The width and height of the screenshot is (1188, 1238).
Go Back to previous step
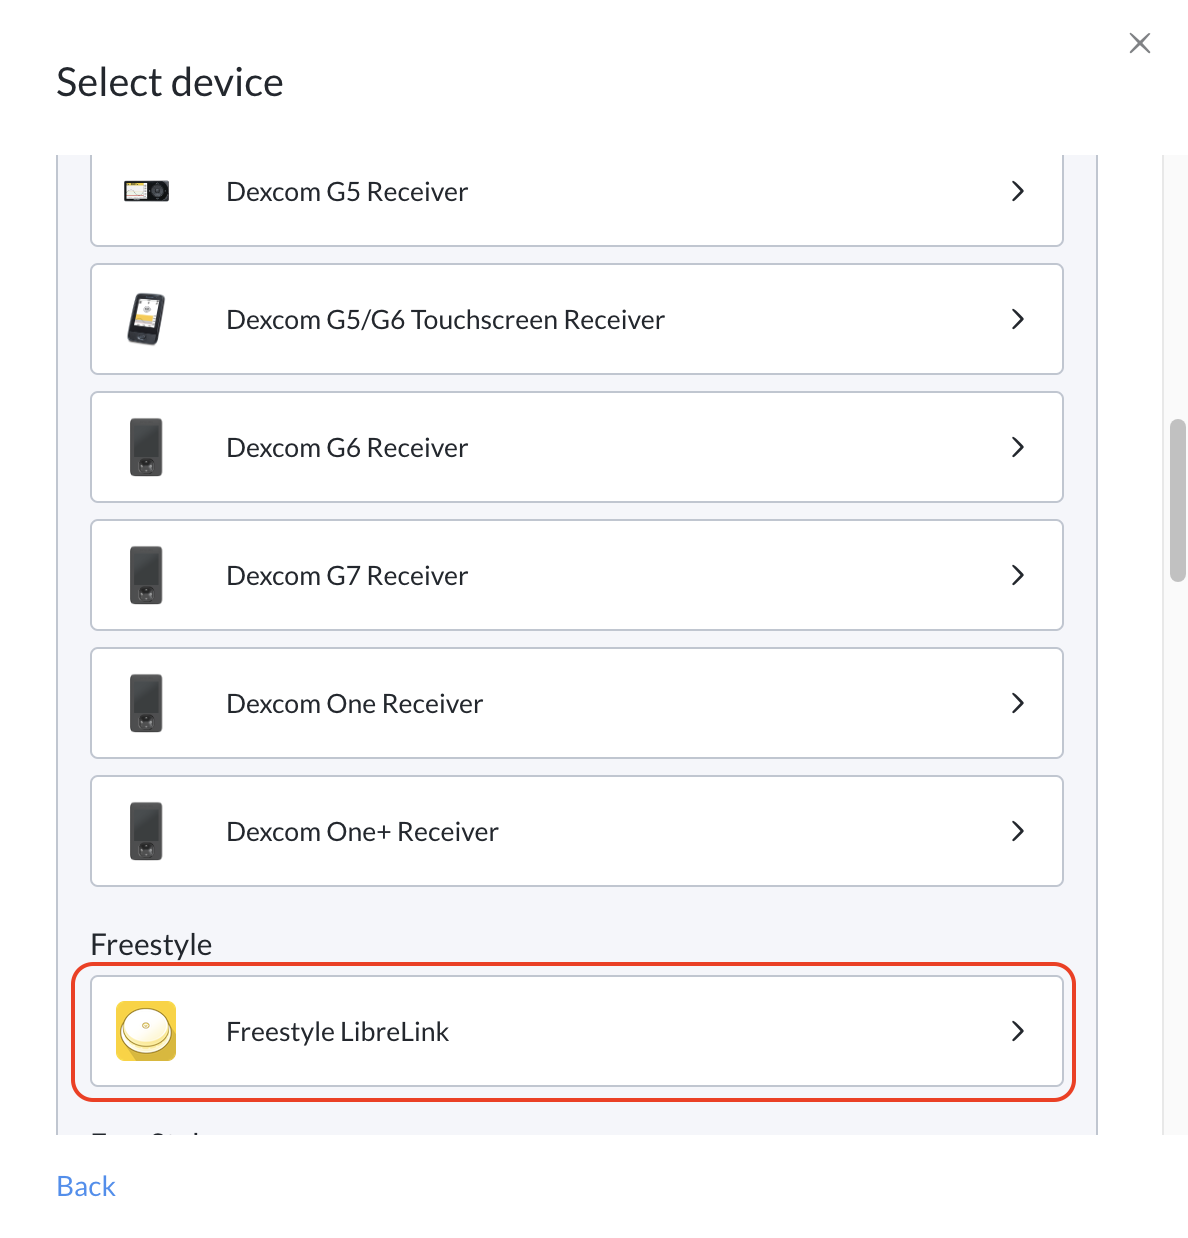point(86,1186)
